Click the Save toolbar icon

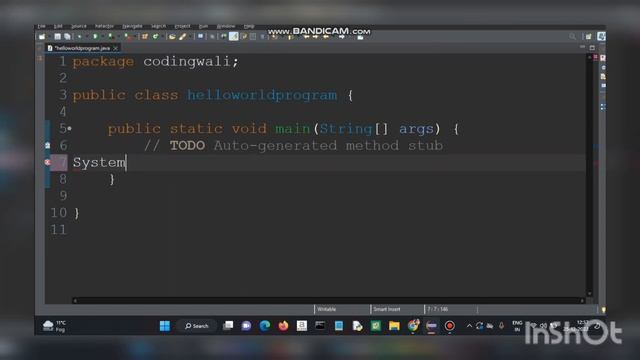coord(58,37)
